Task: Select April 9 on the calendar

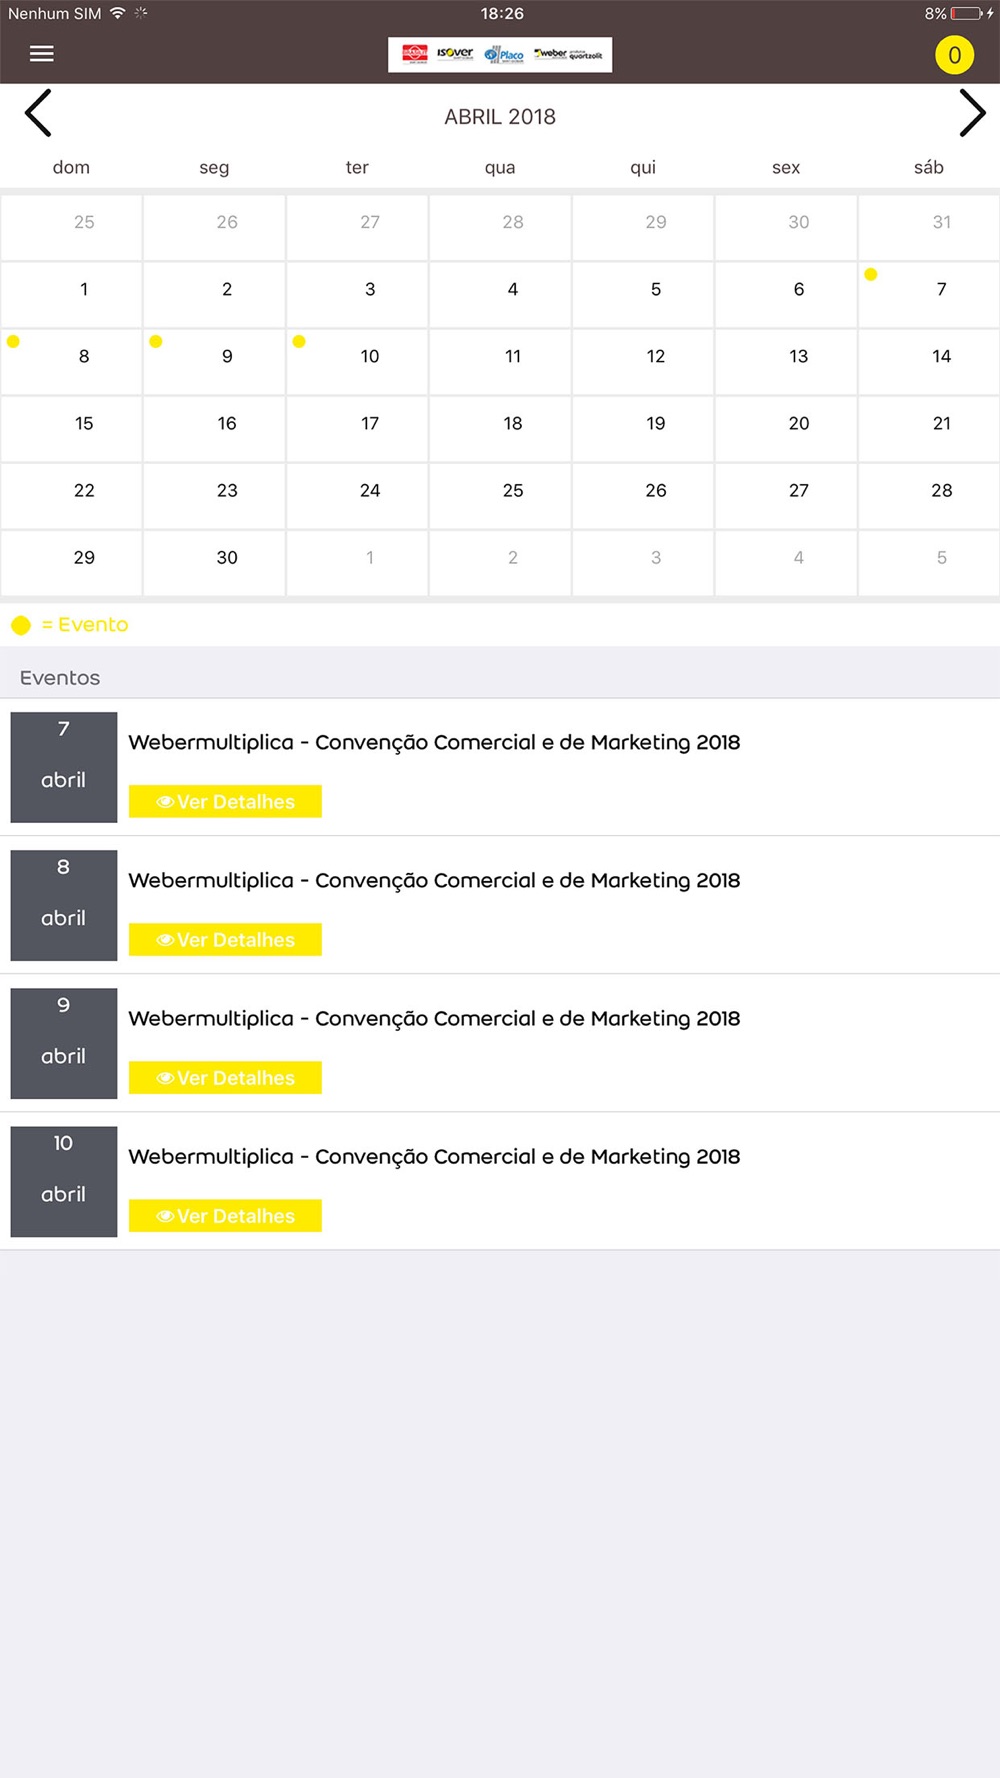Action: point(214,361)
